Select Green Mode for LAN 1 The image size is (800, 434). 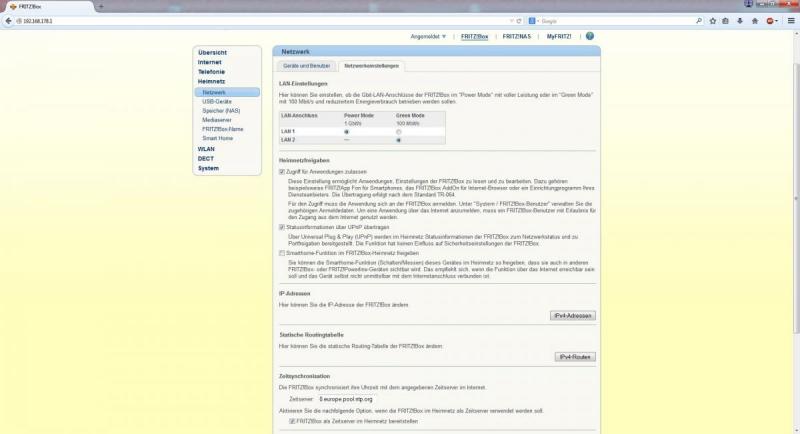[x=399, y=132]
